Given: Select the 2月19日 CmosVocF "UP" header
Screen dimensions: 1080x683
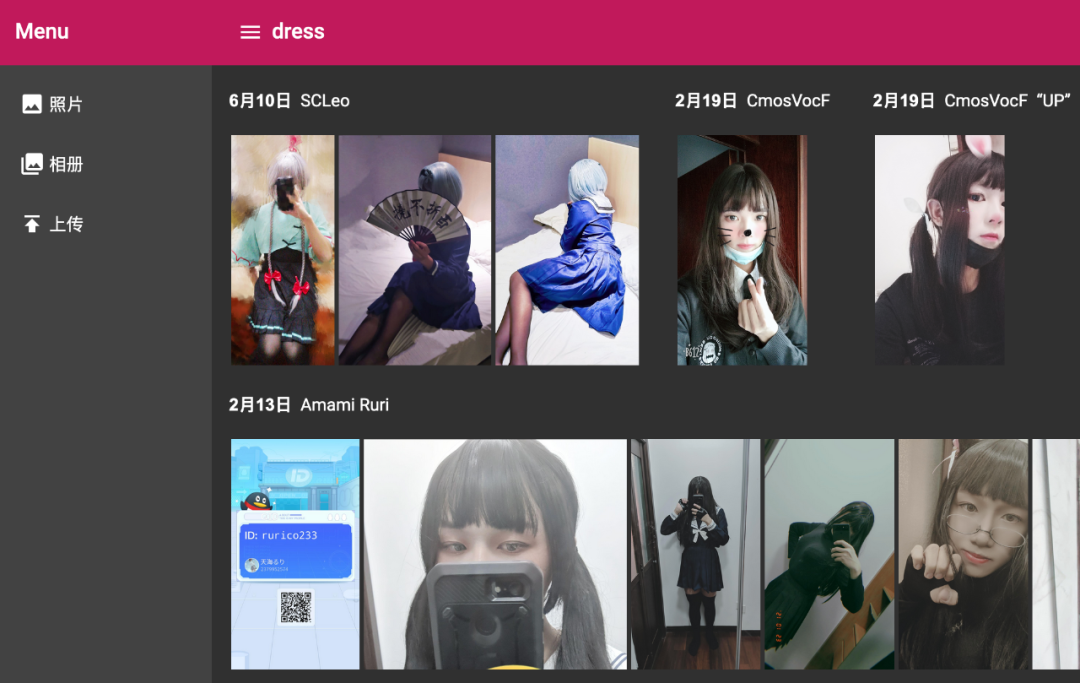Looking at the screenshot, I should pyautogui.click(x=971, y=101).
